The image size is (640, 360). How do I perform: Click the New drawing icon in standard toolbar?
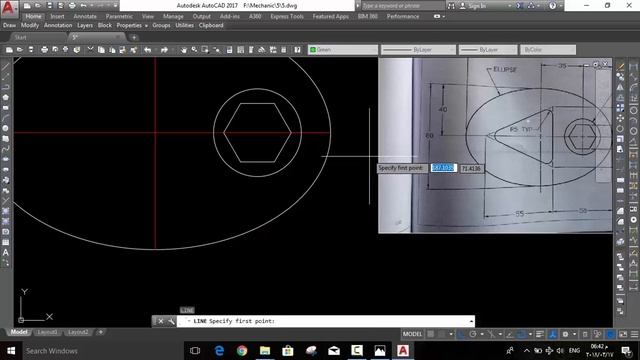pyautogui.click(x=9, y=50)
